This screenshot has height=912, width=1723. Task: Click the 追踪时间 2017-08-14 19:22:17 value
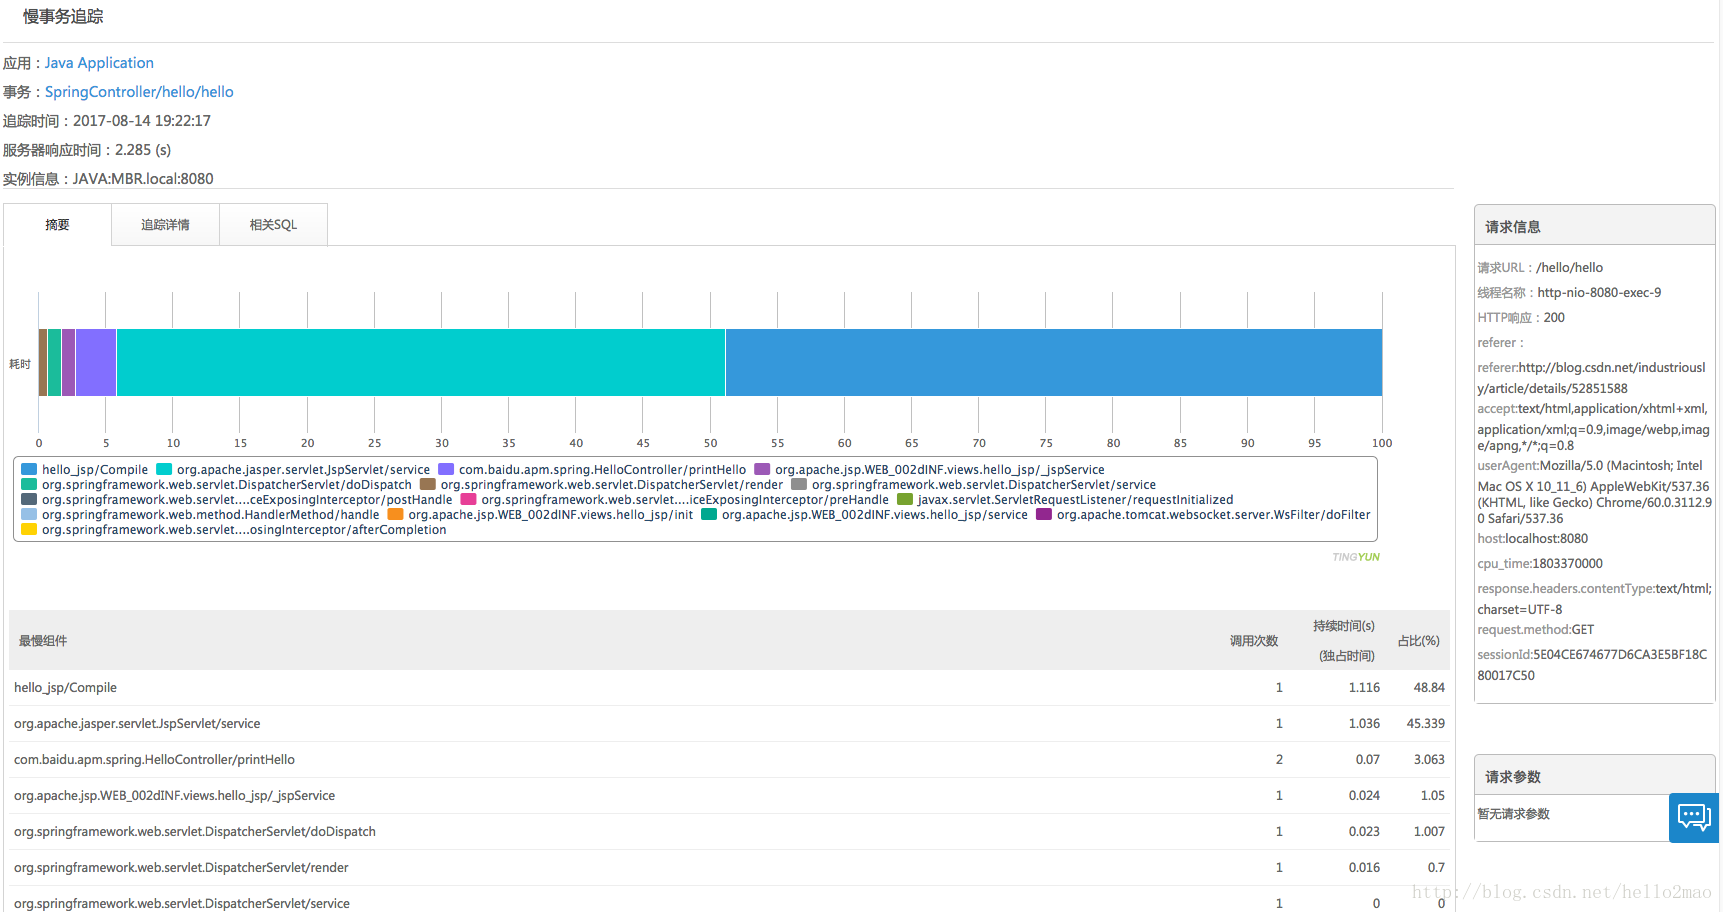click(142, 121)
